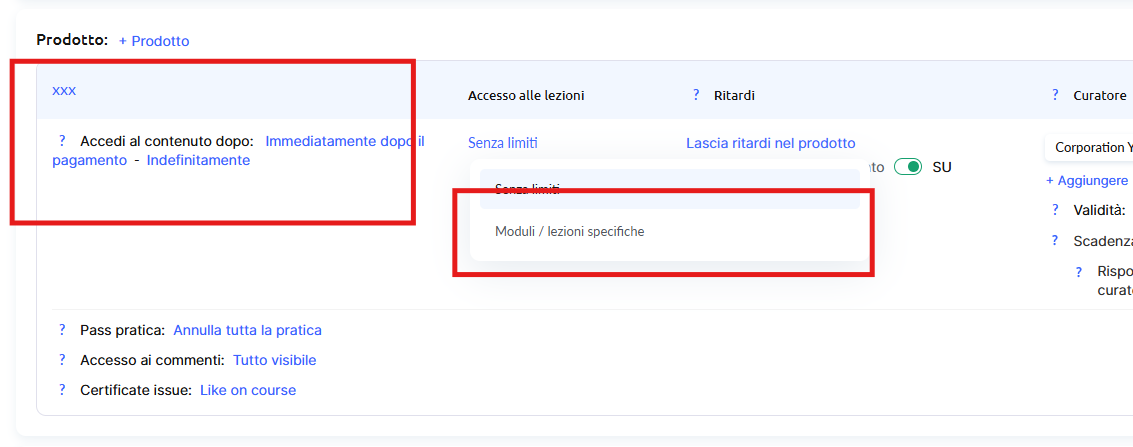Image resolution: width=1133 pixels, height=447 pixels.
Task: Click the Like on course setting
Action: (248, 390)
